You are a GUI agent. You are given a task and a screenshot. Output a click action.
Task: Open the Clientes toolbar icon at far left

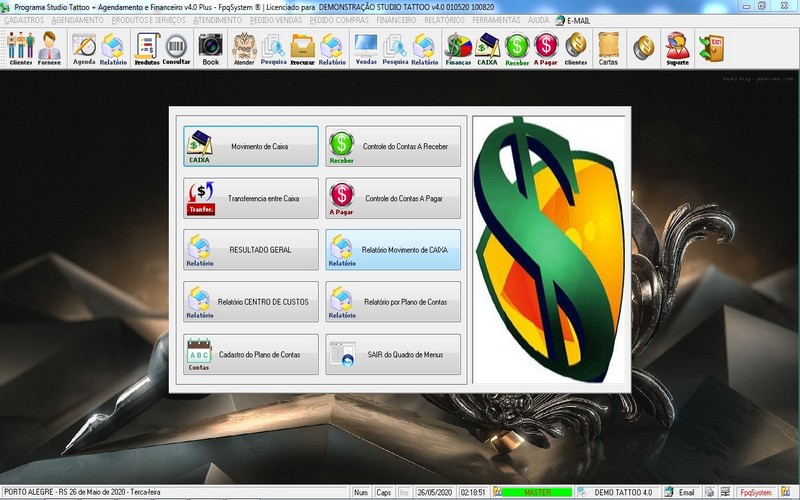[20, 47]
